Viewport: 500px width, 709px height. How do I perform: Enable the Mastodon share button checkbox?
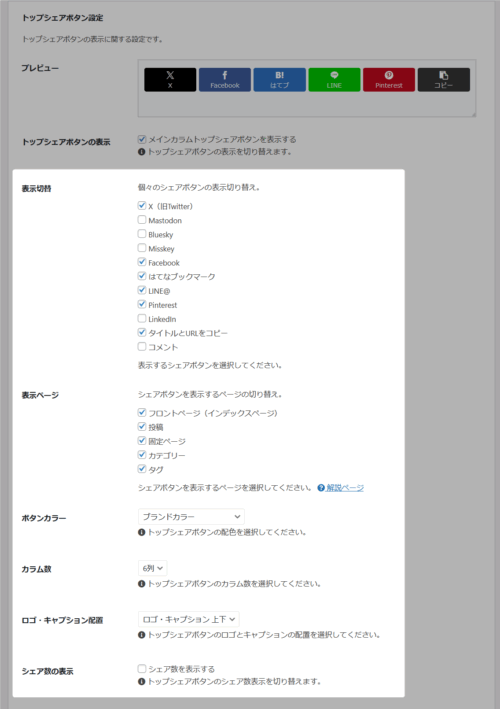click(x=142, y=220)
